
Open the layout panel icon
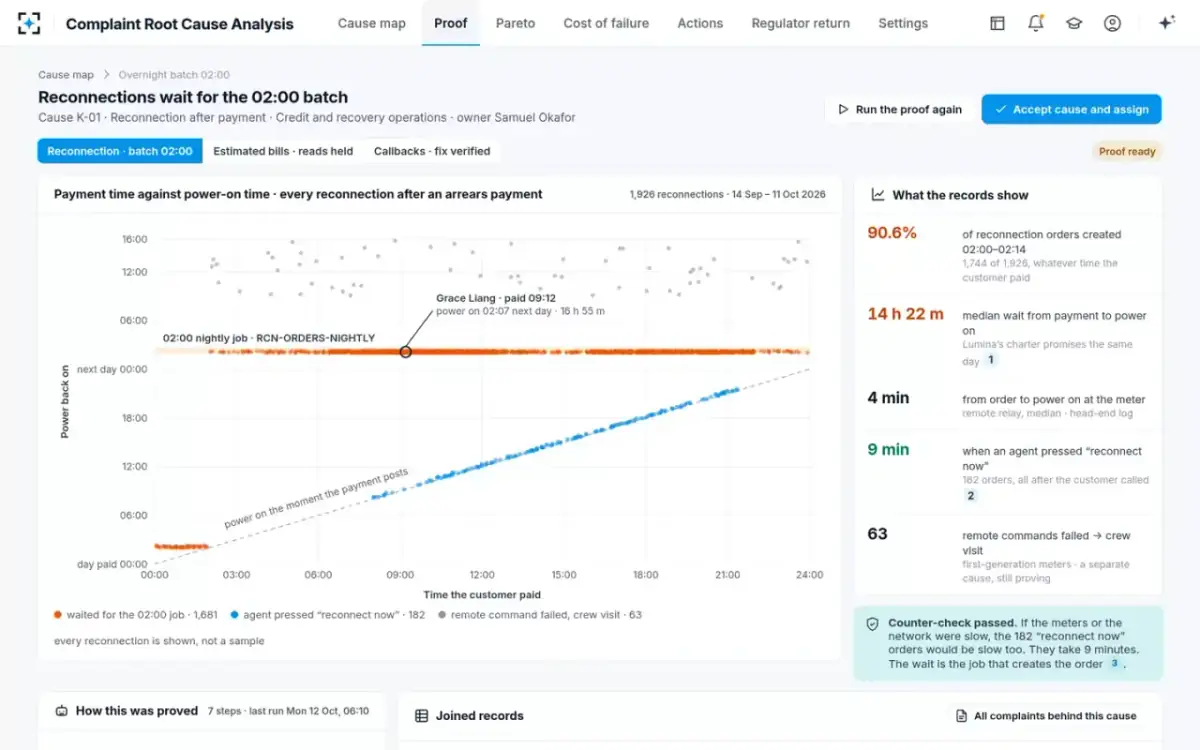(997, 23)
